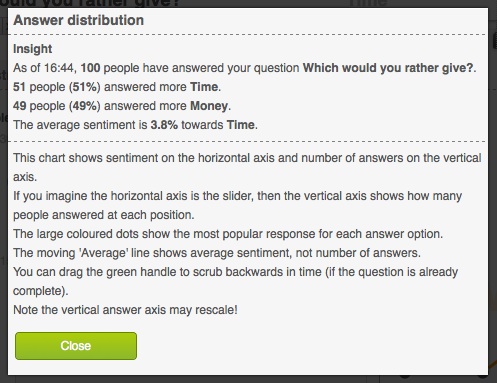
Task: Click the bold question text 'Which would you rather give?'
Action: [388, 68]
